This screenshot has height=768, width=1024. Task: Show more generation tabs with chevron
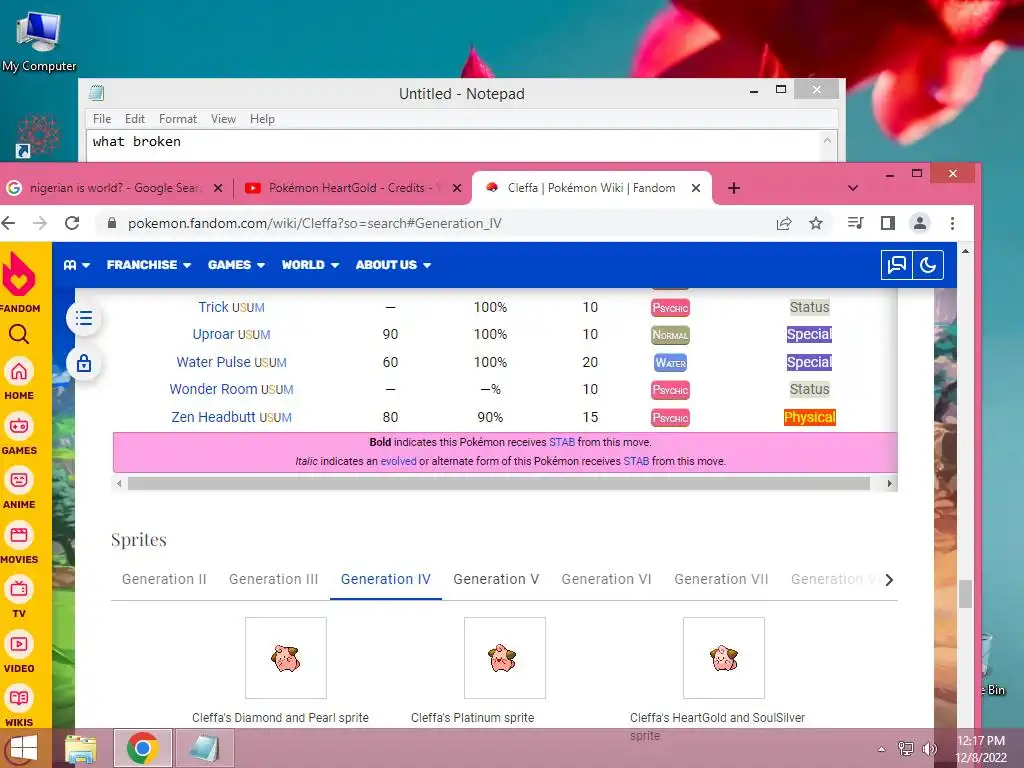click(889, 580)
